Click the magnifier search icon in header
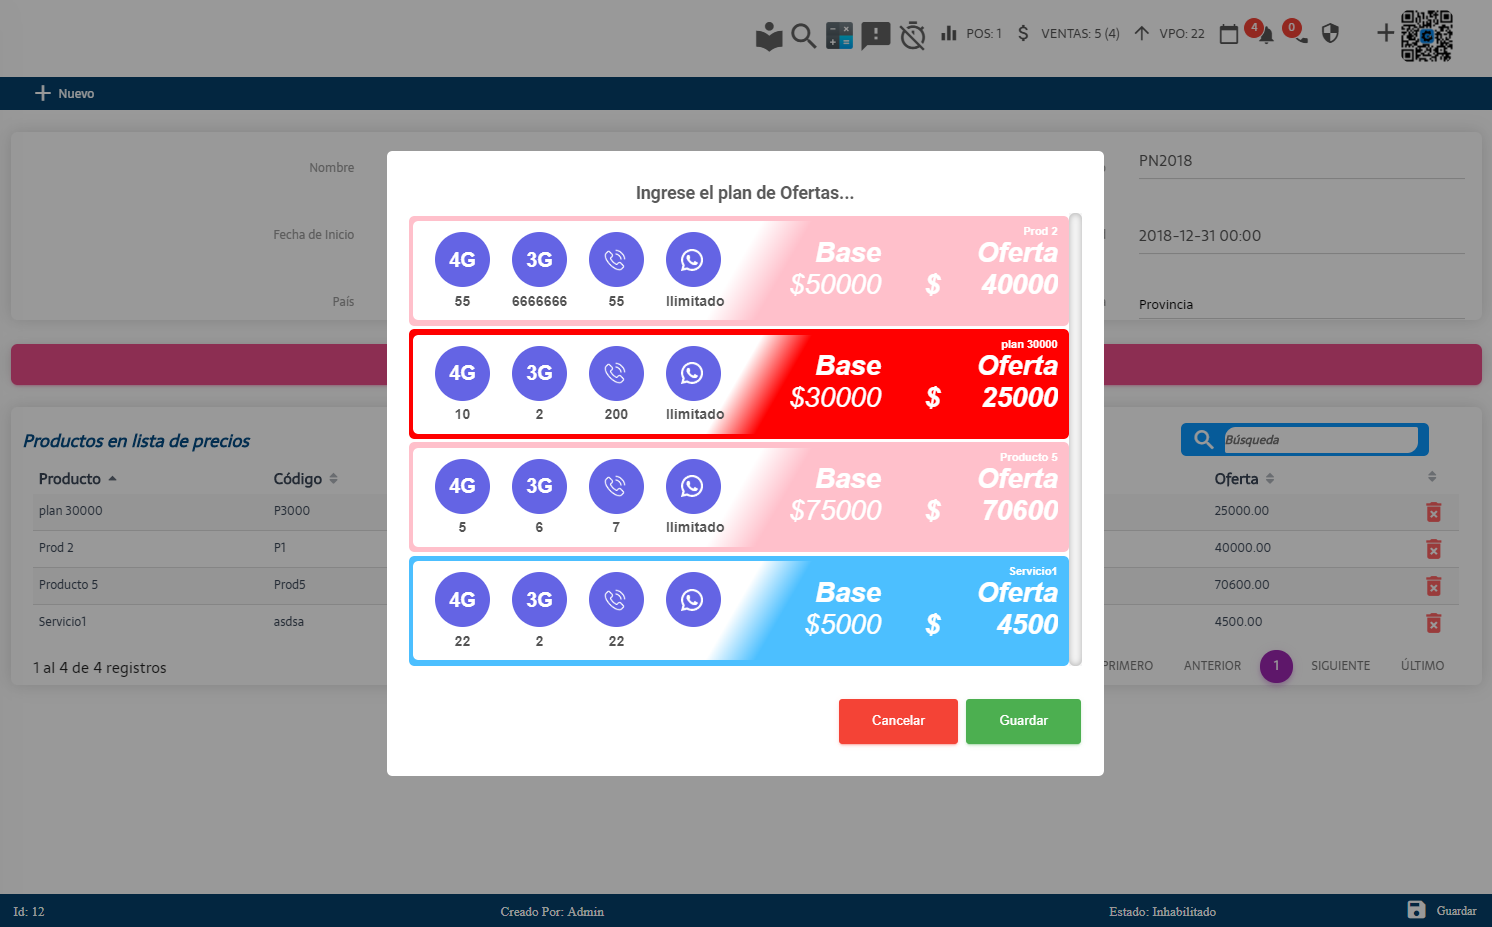Image resolution: width=1492 pixels, height=927 pixels. tap(803, 35)
